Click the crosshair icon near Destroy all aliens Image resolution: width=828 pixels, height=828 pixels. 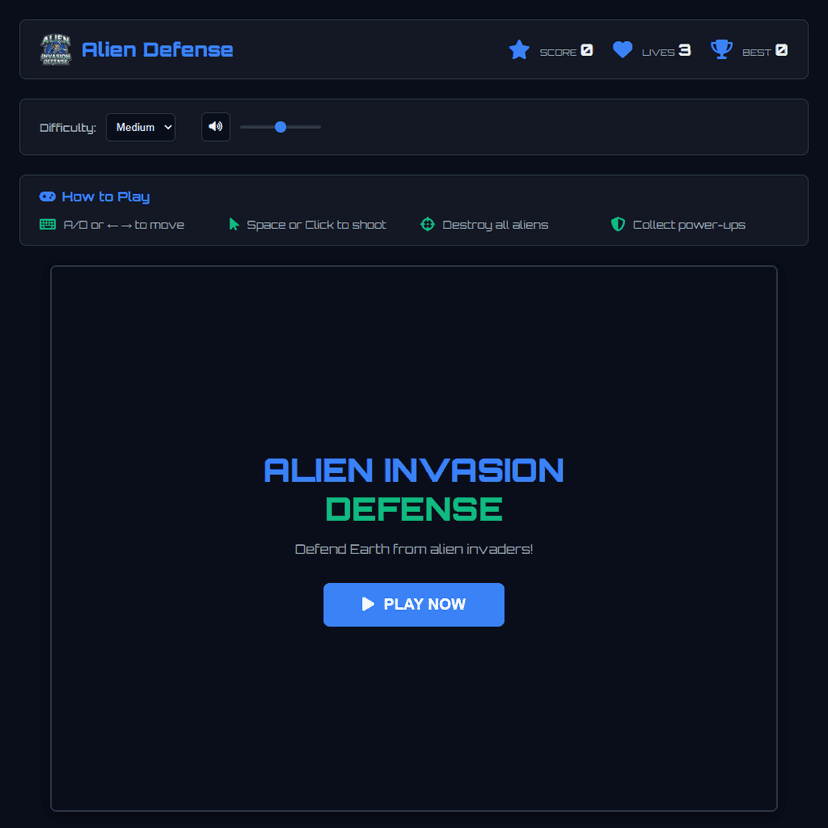point(428,224)
